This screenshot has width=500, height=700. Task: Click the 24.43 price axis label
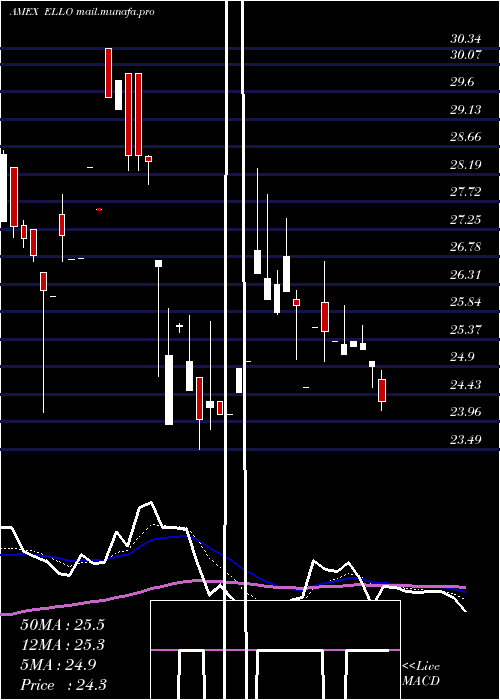click(466, 384)
